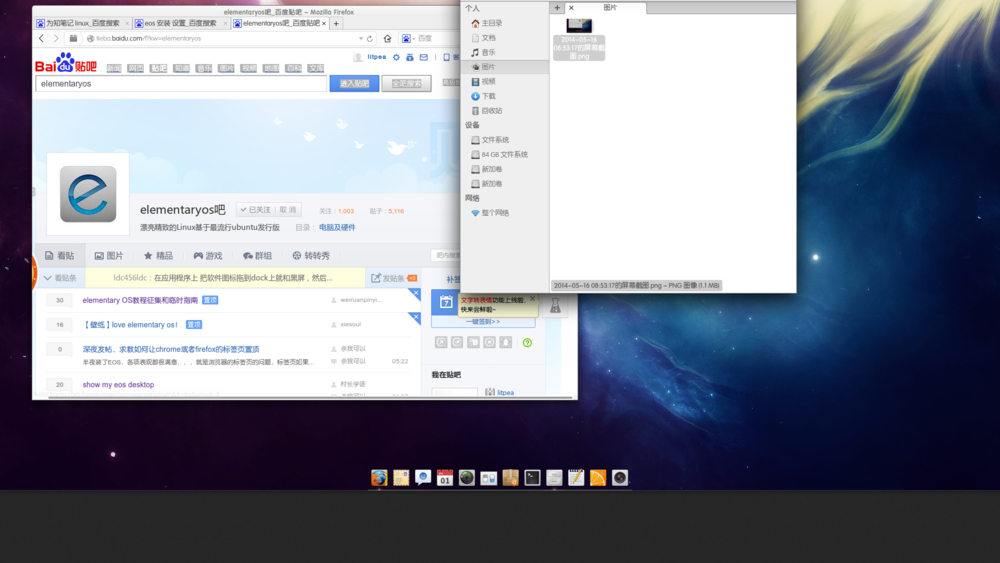
Task: Launch the Terminal from the dock
Action: pos(532,478)
